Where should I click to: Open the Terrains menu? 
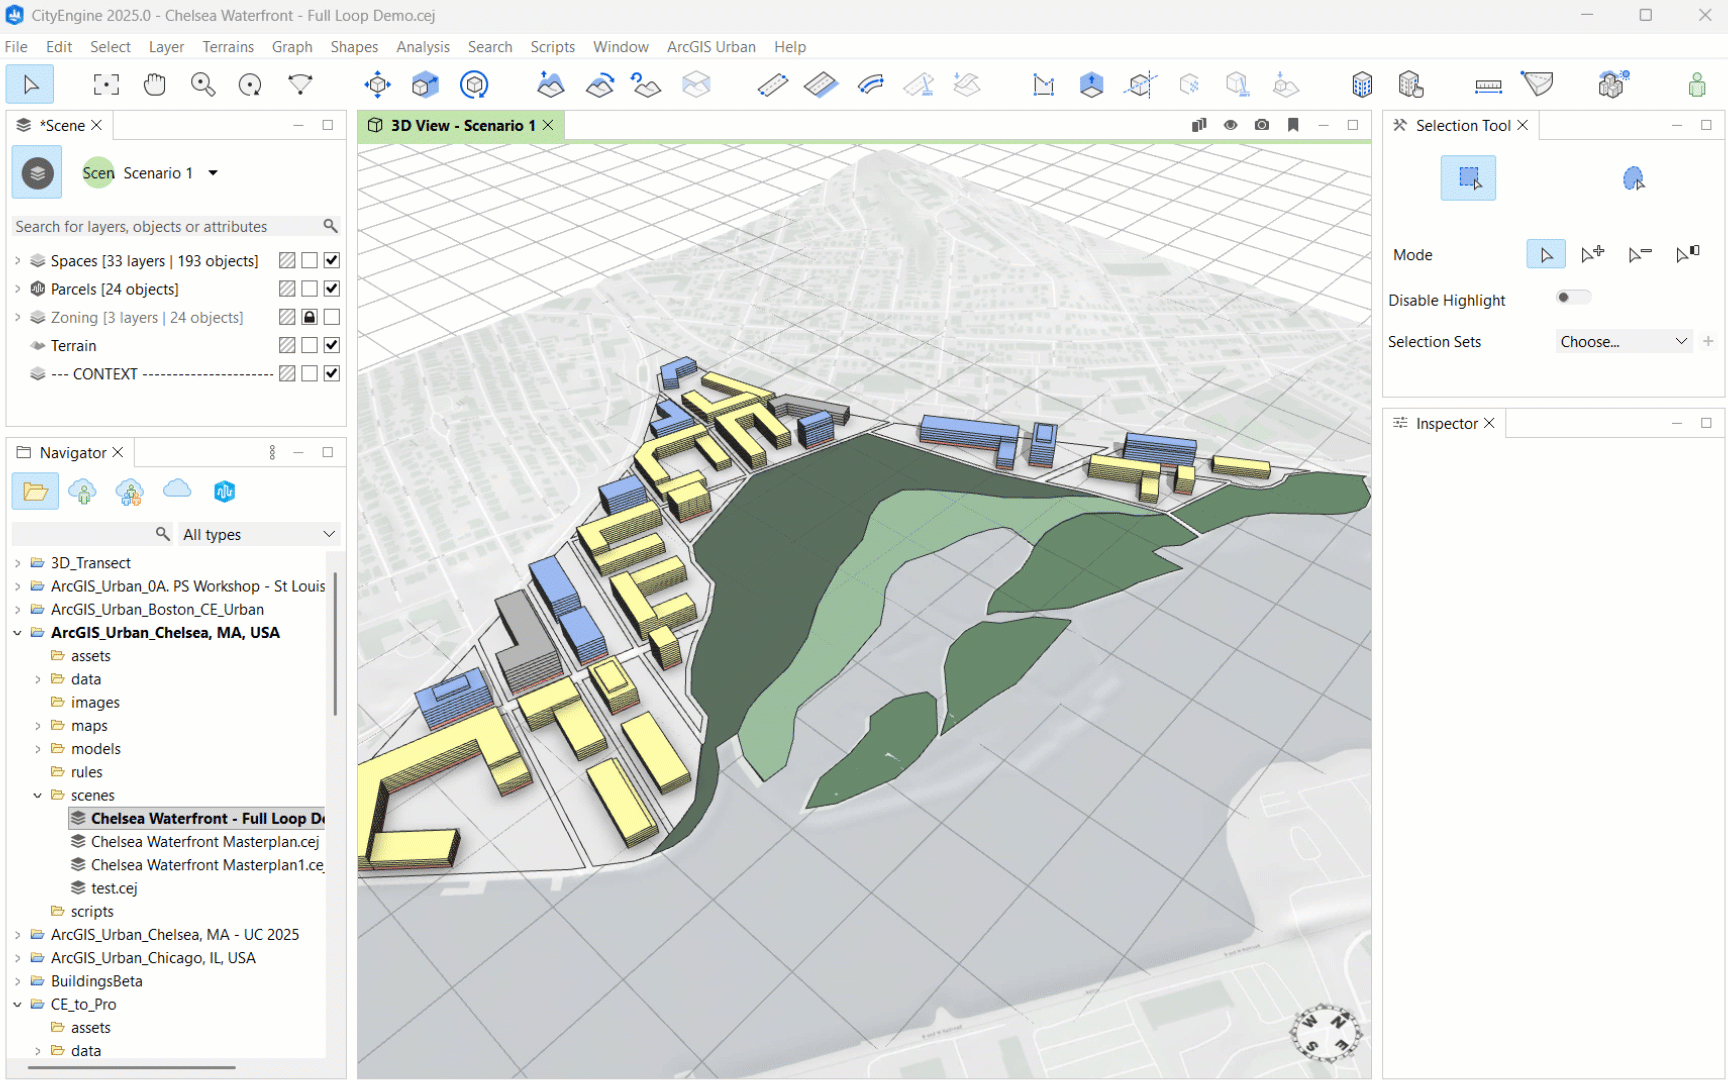point(228,47)
